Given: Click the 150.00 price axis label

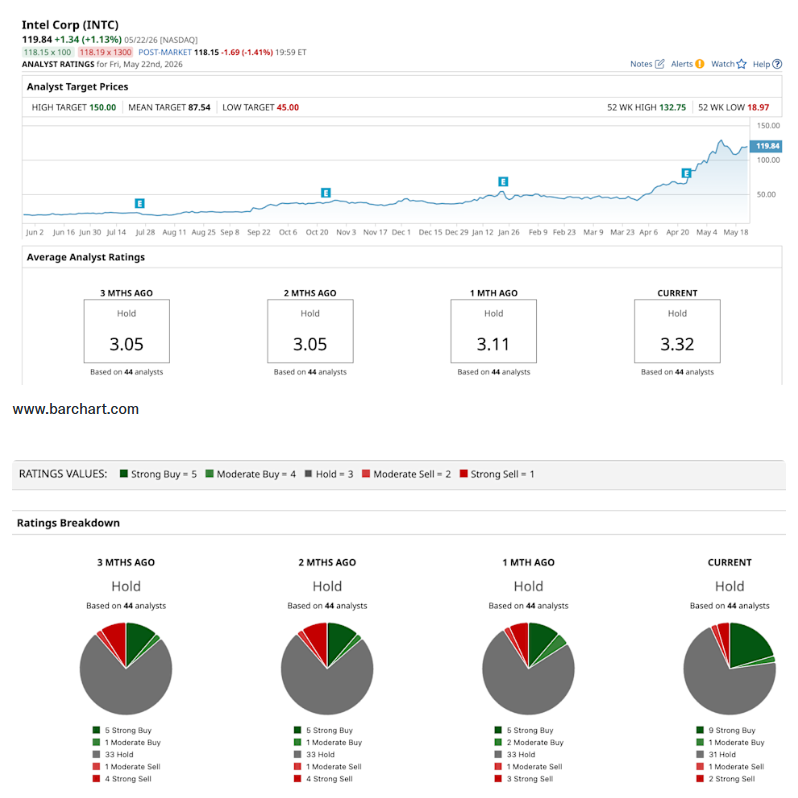Looking at the screenshot, I should [768, 126].
